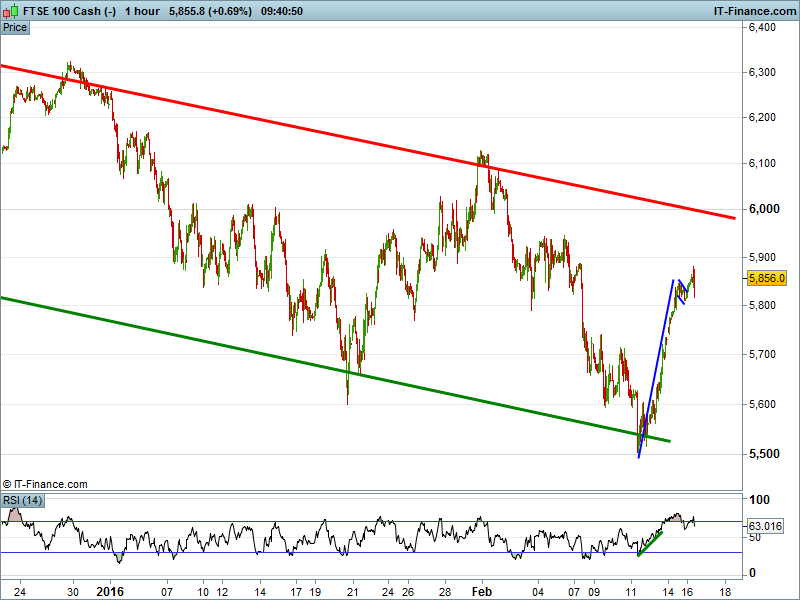Select the green divergence line on RSI

click(650, 543)
